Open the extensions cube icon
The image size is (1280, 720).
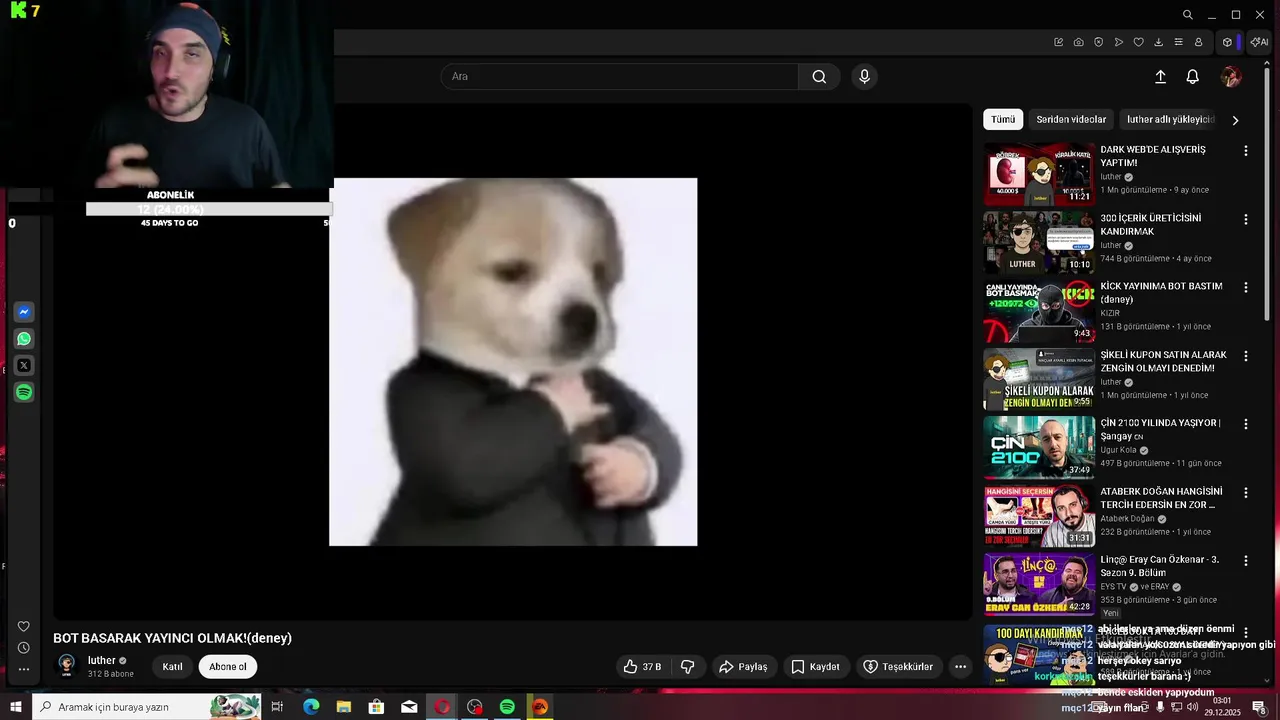point(1227,42)
